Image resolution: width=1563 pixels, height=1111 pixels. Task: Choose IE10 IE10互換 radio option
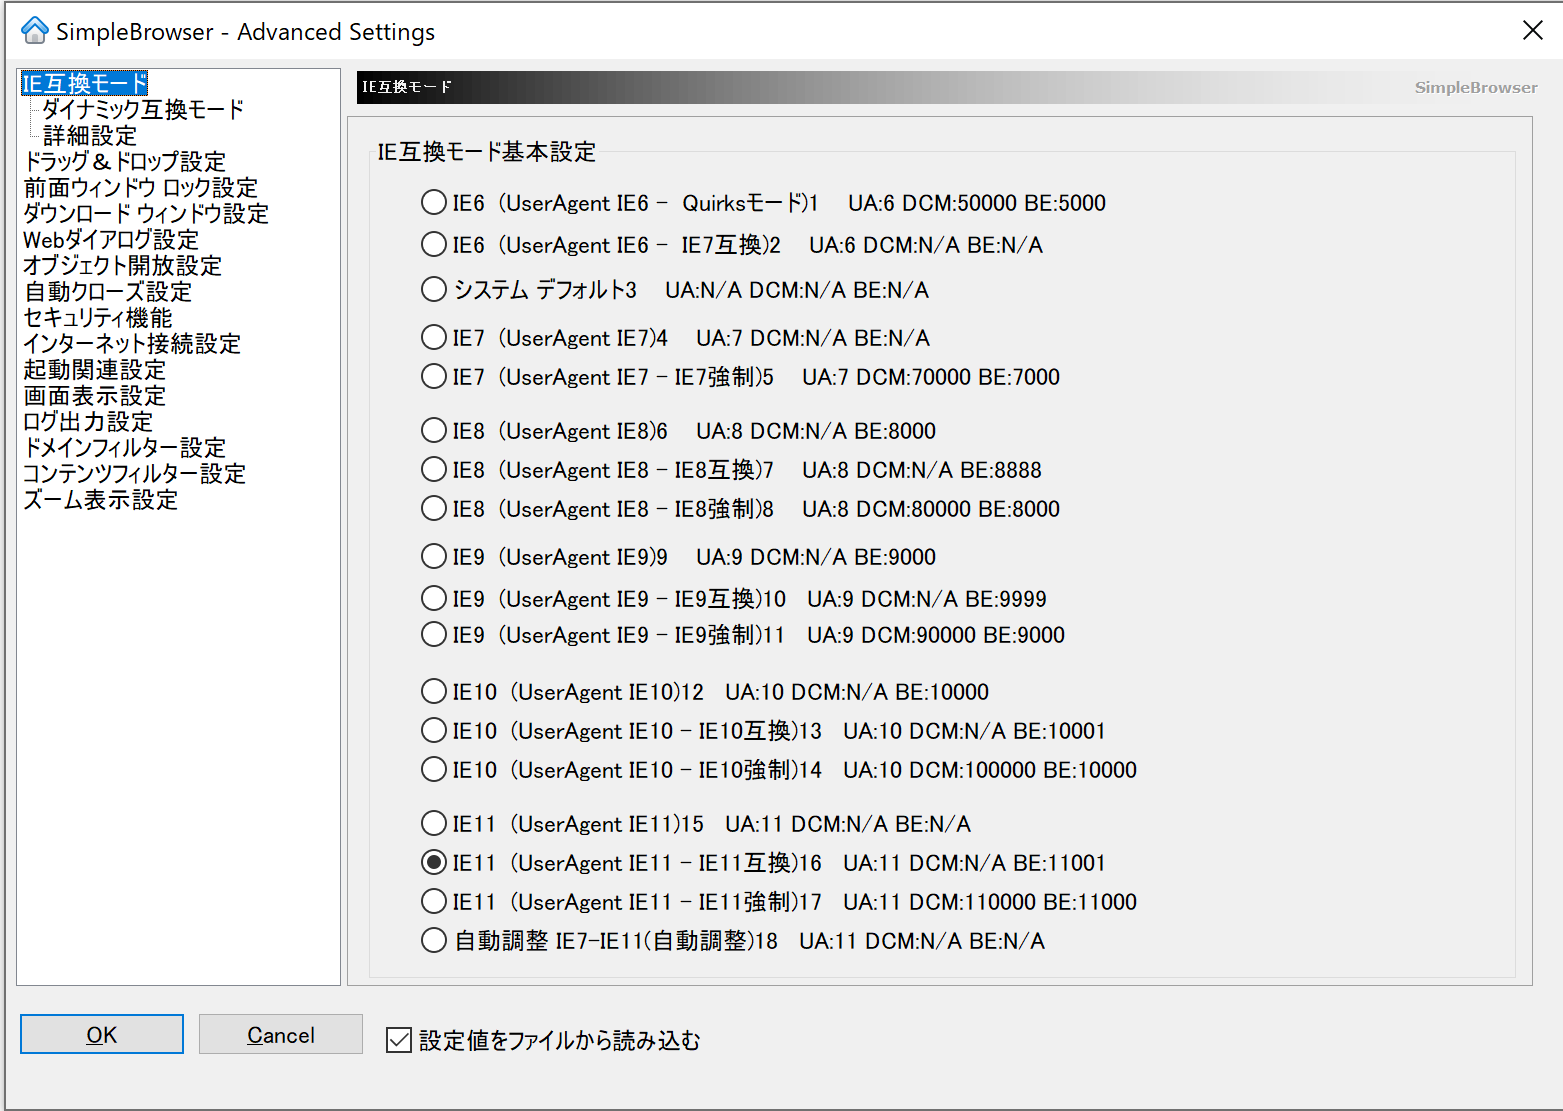[x=434, y=731]
